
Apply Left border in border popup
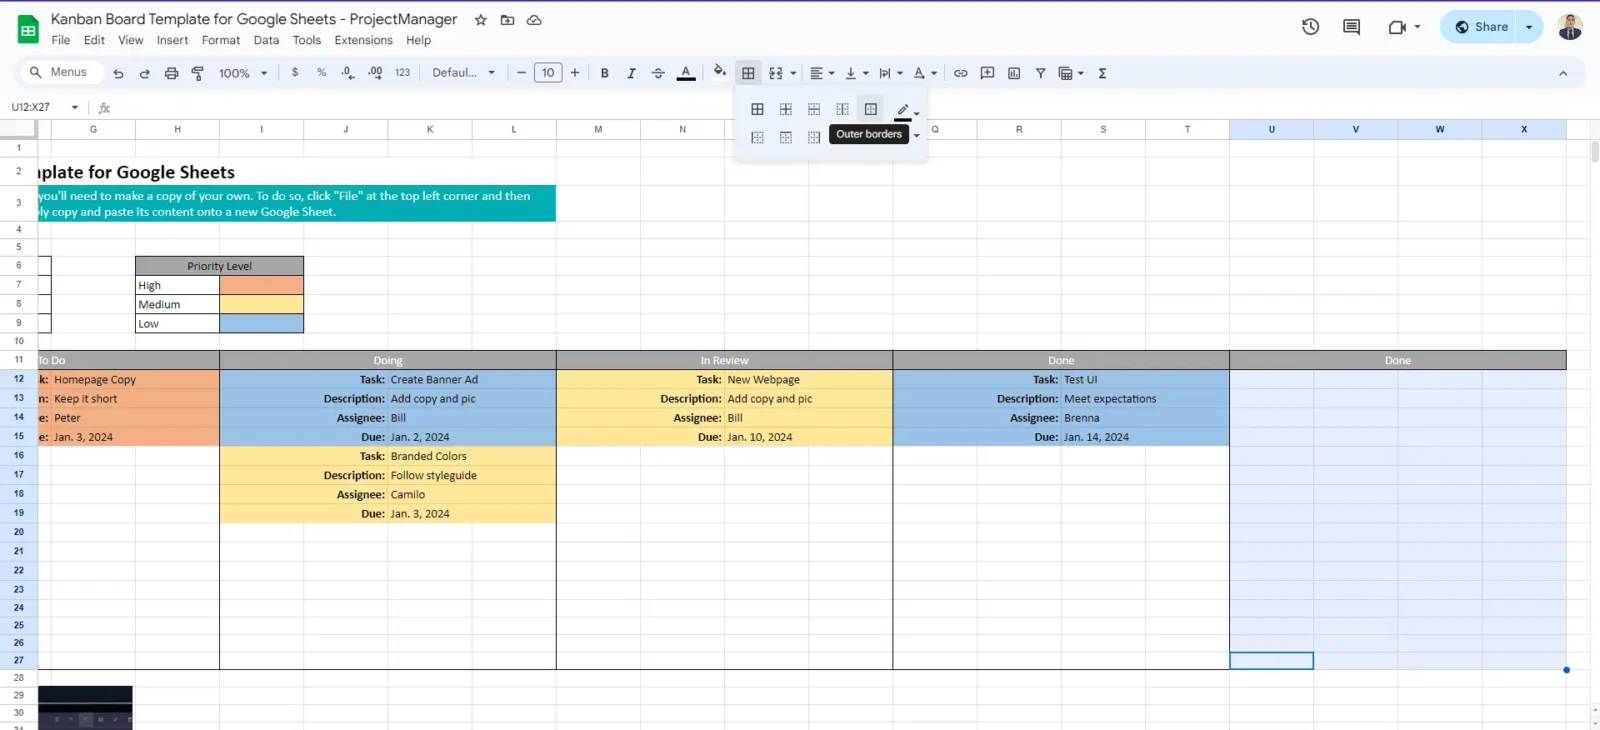[x=757, y=137]
